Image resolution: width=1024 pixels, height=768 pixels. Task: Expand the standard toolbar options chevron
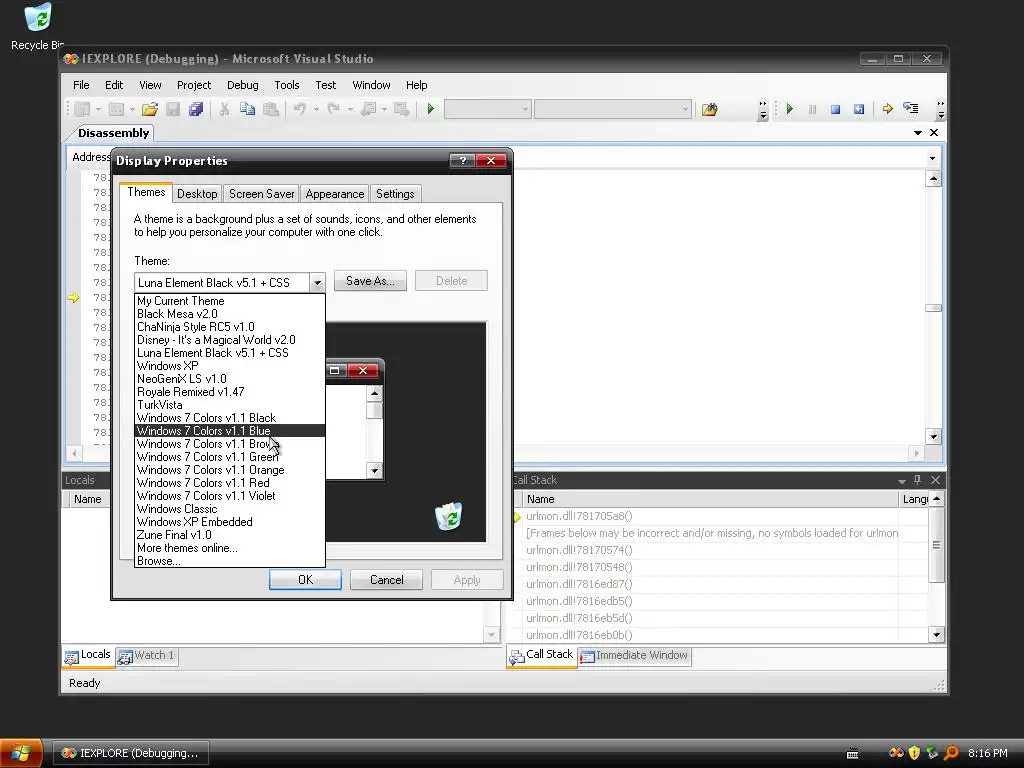point(763,110)
